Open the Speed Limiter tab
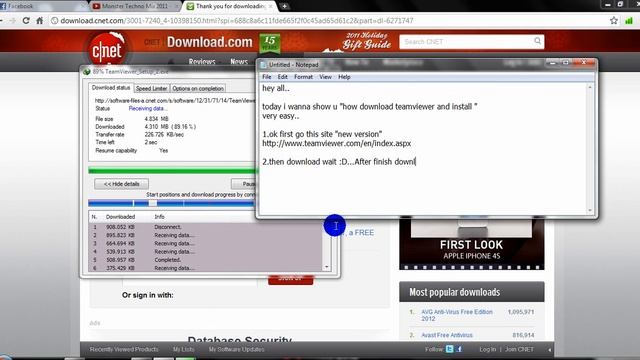This screenshot has width=640, height=360. 151,89
